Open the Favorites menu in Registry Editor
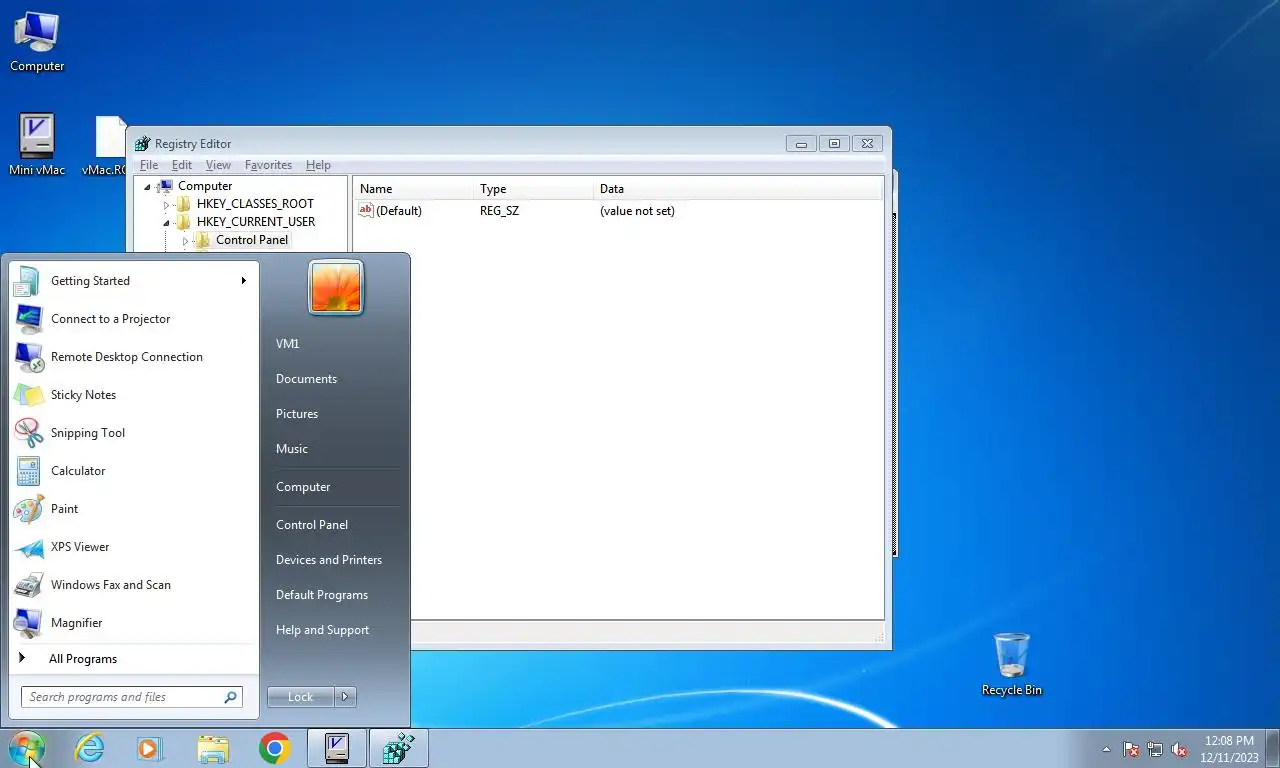The image size is (1280, 768). click(x=268, y=165)
